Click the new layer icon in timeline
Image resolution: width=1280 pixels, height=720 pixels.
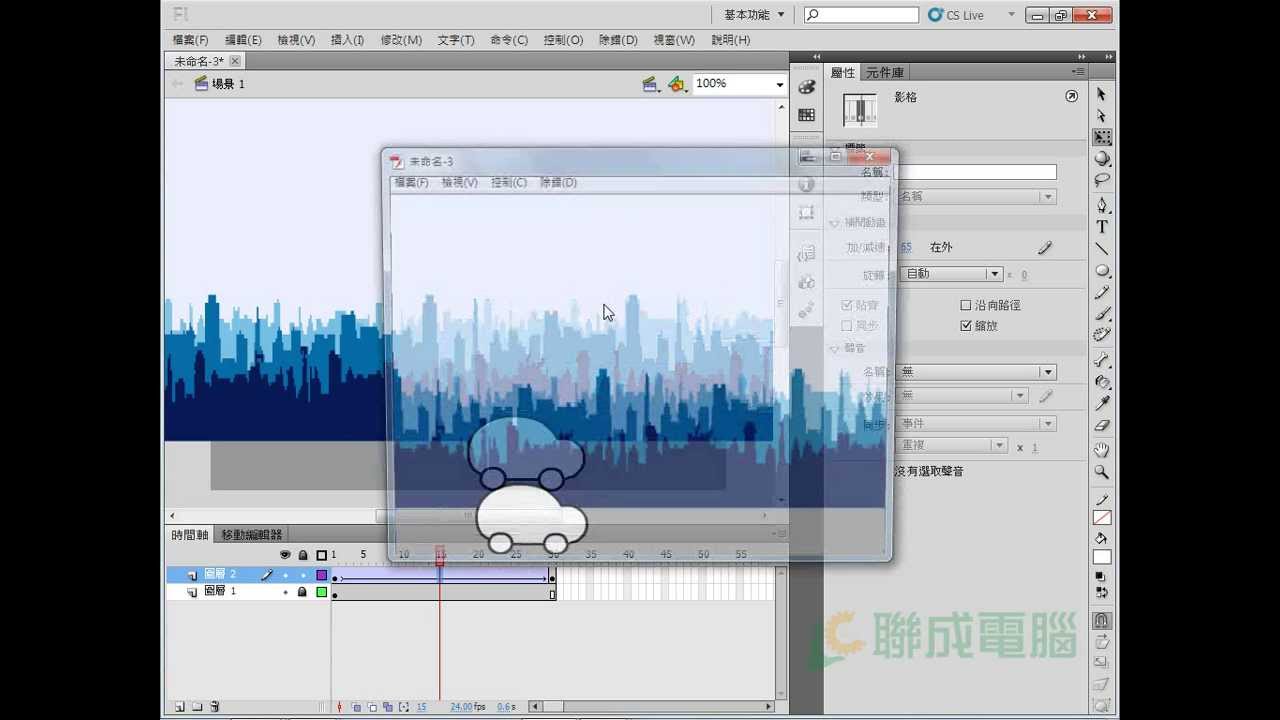click(179, 707)
